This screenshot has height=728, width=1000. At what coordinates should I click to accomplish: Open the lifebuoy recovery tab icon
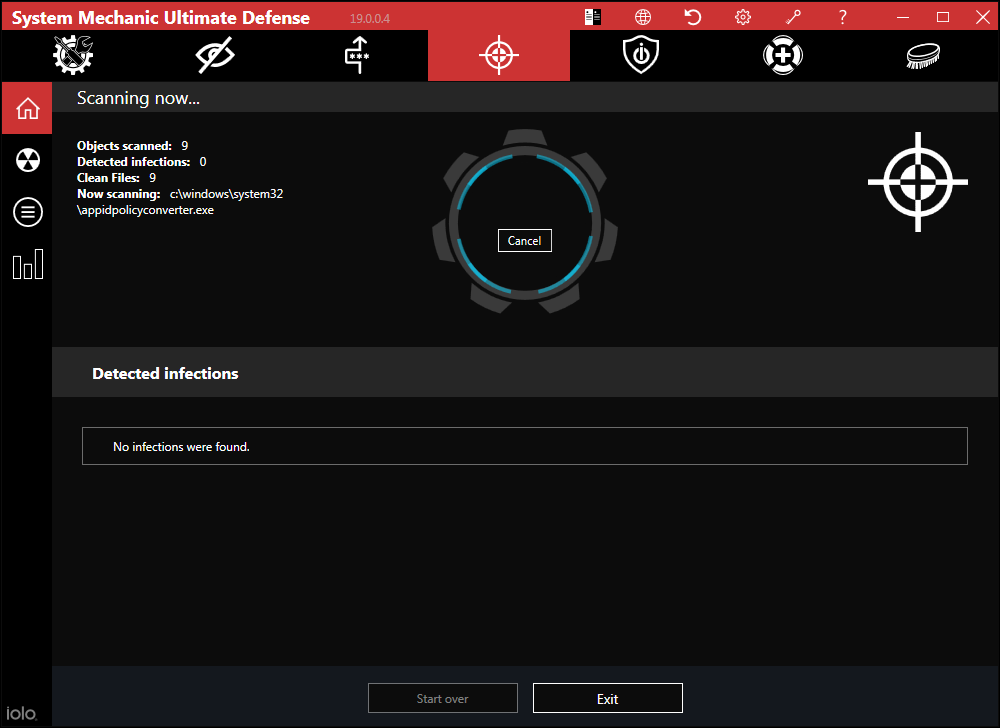click(x=783, y=55)
